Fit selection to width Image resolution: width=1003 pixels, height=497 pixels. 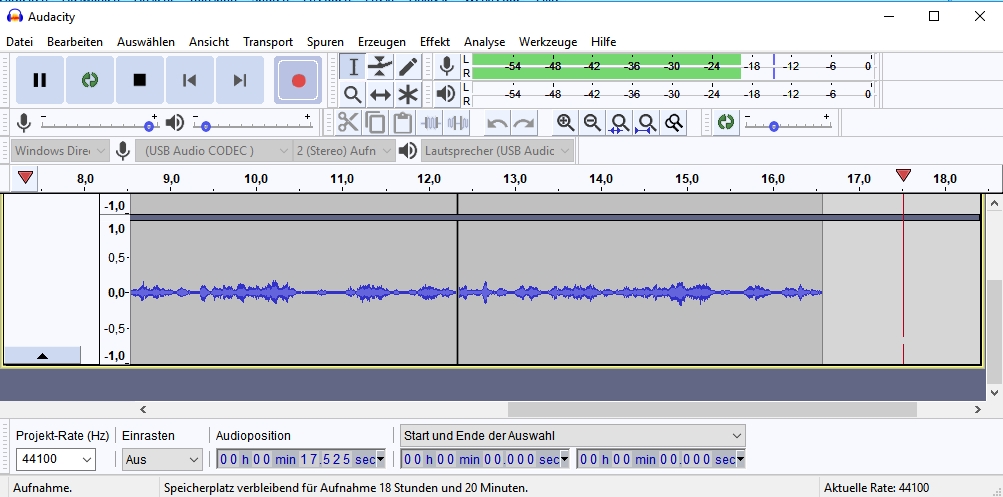pos(619,122)
